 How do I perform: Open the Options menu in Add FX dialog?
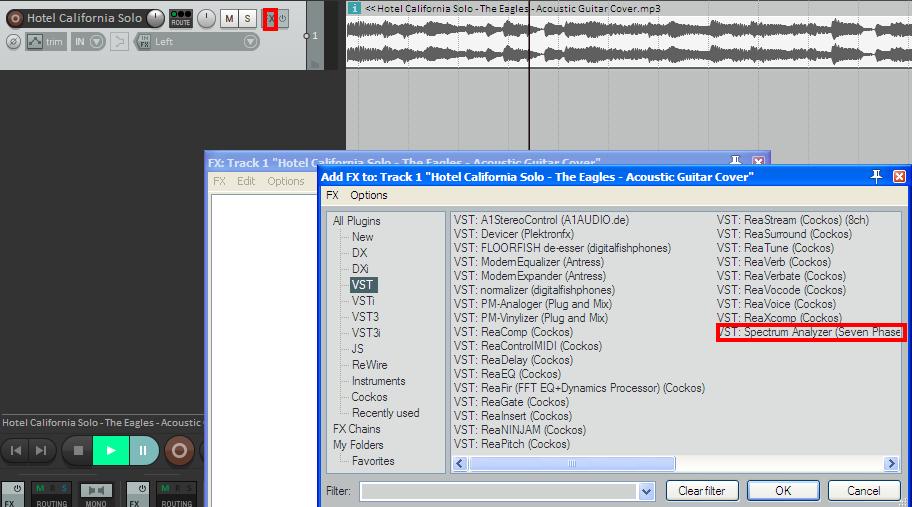tap(368, 195)
